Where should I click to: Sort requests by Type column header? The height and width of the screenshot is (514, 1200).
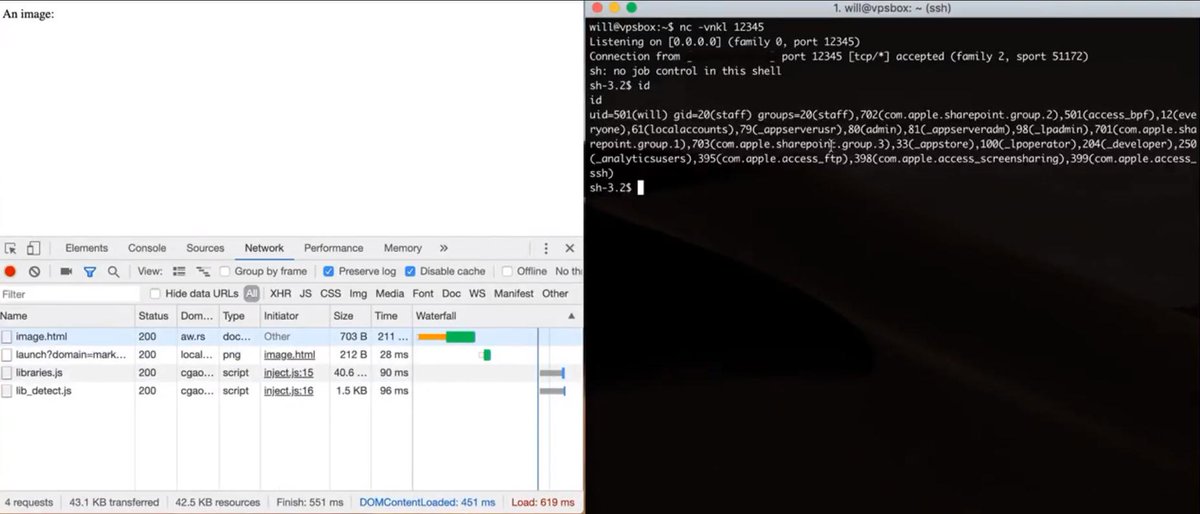(x=238, y=316)
